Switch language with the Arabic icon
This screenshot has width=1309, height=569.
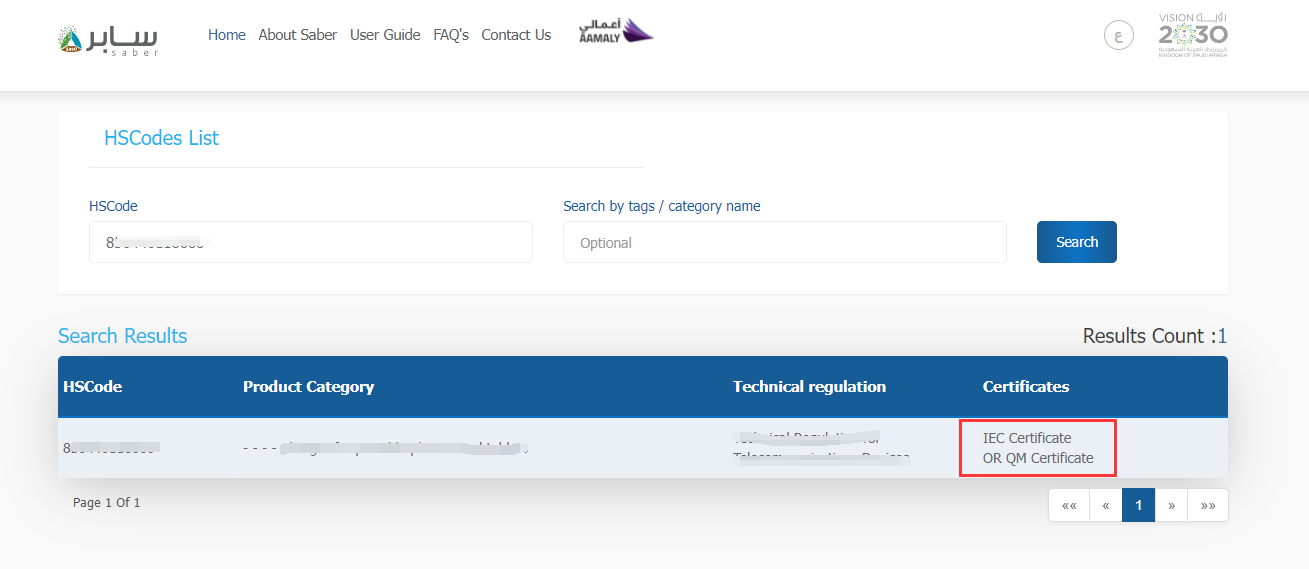(1118, 36)
